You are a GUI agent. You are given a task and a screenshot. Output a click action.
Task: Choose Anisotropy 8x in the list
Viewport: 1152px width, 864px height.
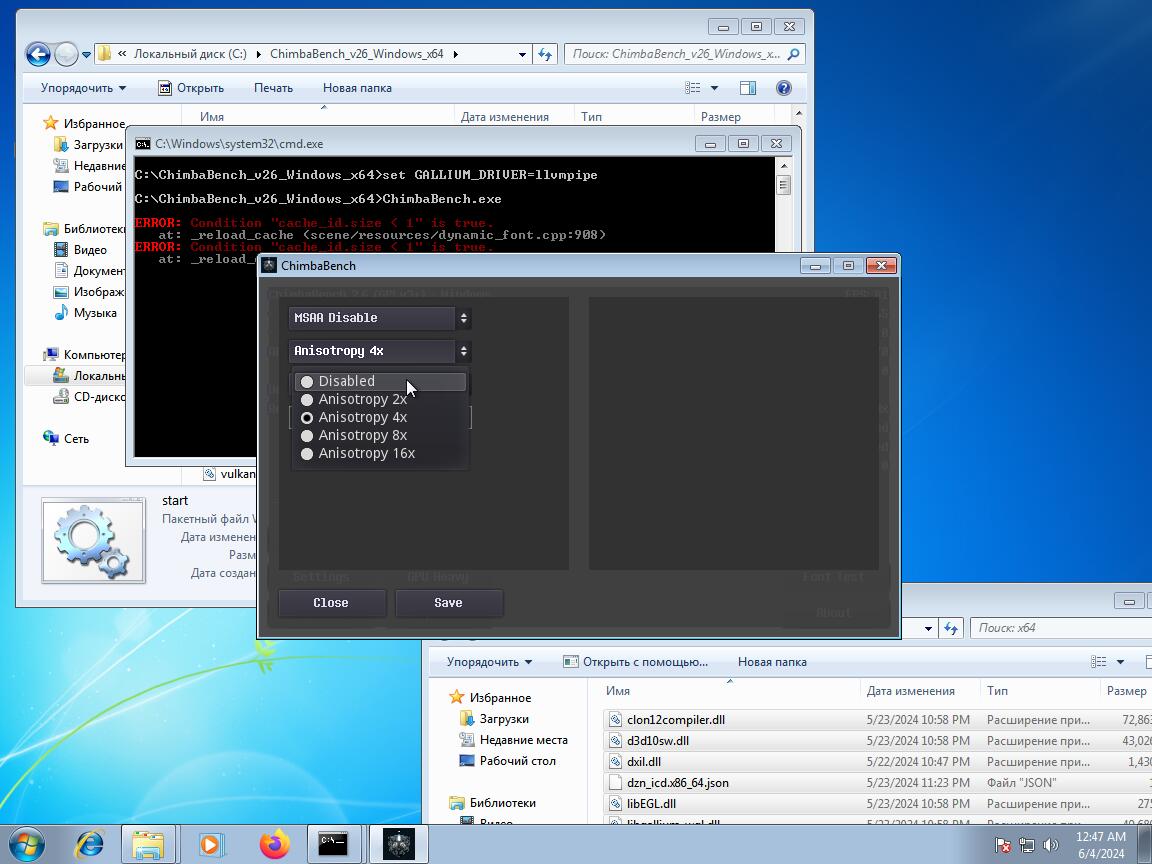(x=362, y=435)
